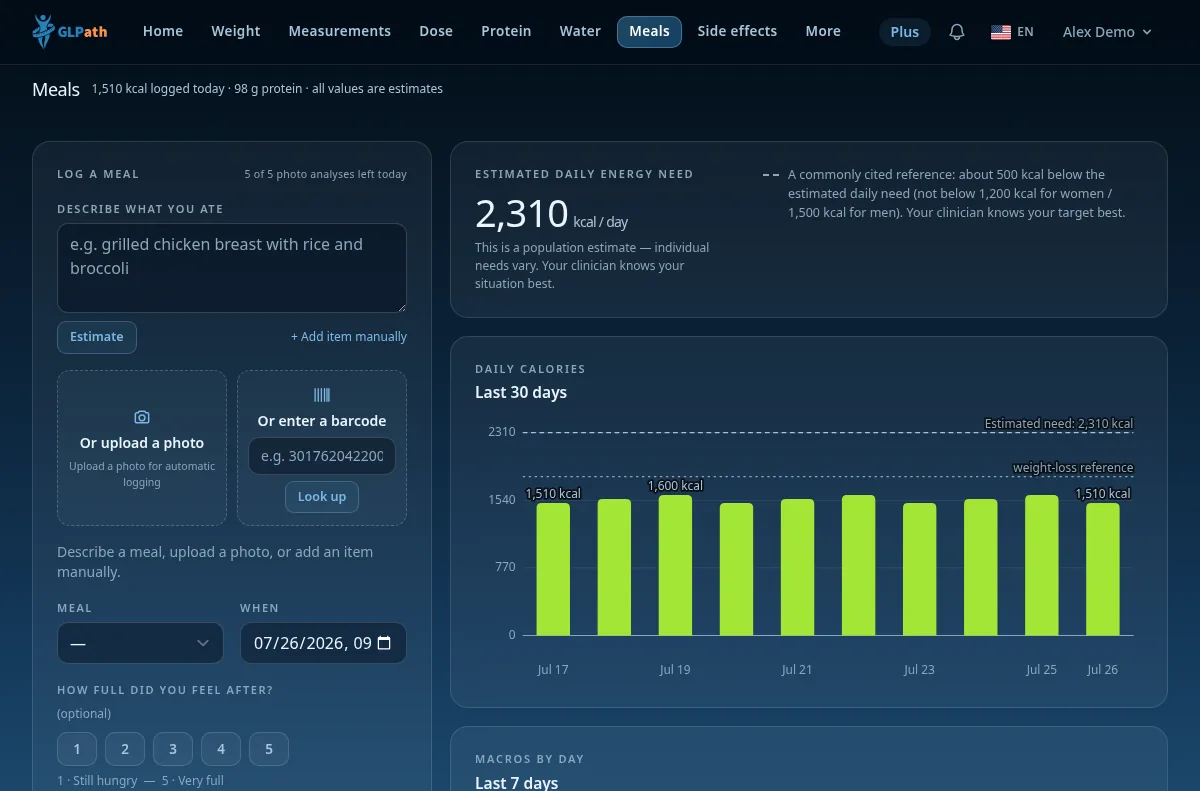This screenshot has height=791, width=1200.
Task: Go to the Weight tab
Action: tap(236, 32)
